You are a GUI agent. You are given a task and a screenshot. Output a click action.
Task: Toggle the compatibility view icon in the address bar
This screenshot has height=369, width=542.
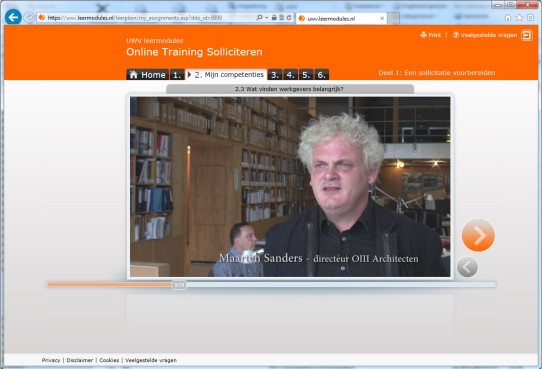281,17
